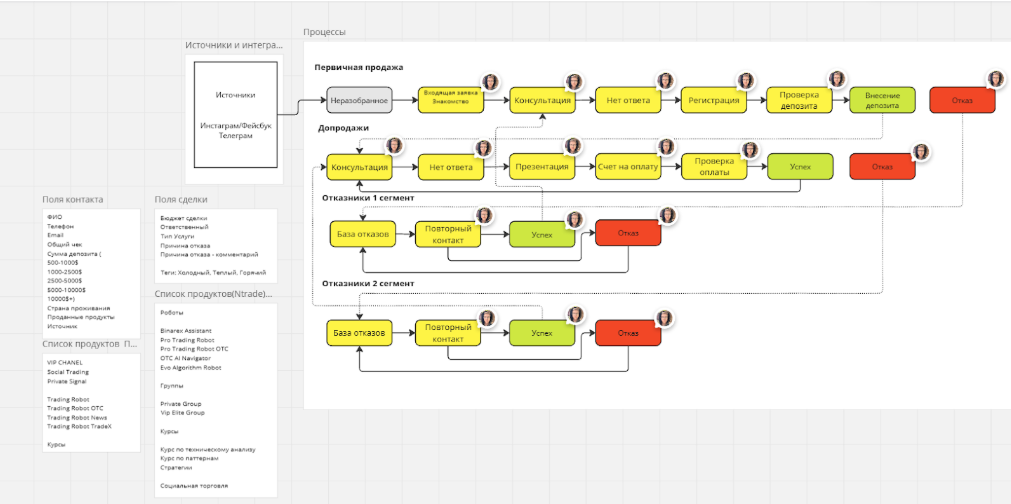Click the Телефон line in Поля контакта

coord(60,226)
